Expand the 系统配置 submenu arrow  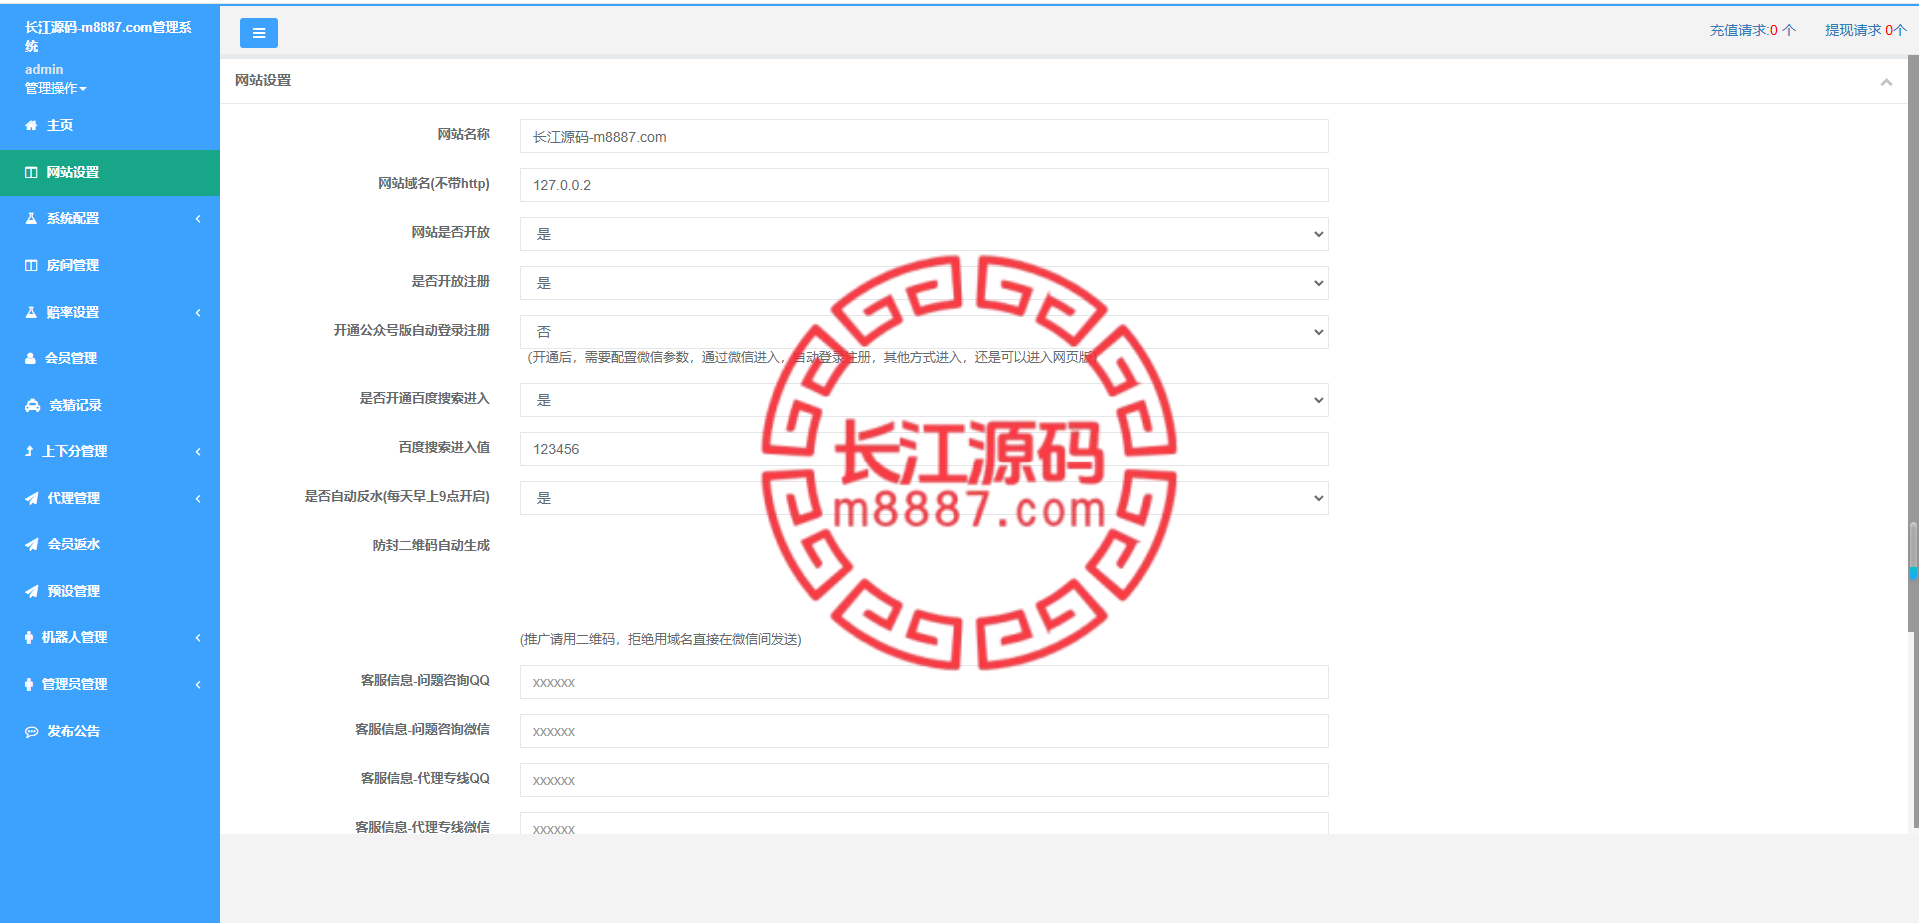click(x=198, y=218)
